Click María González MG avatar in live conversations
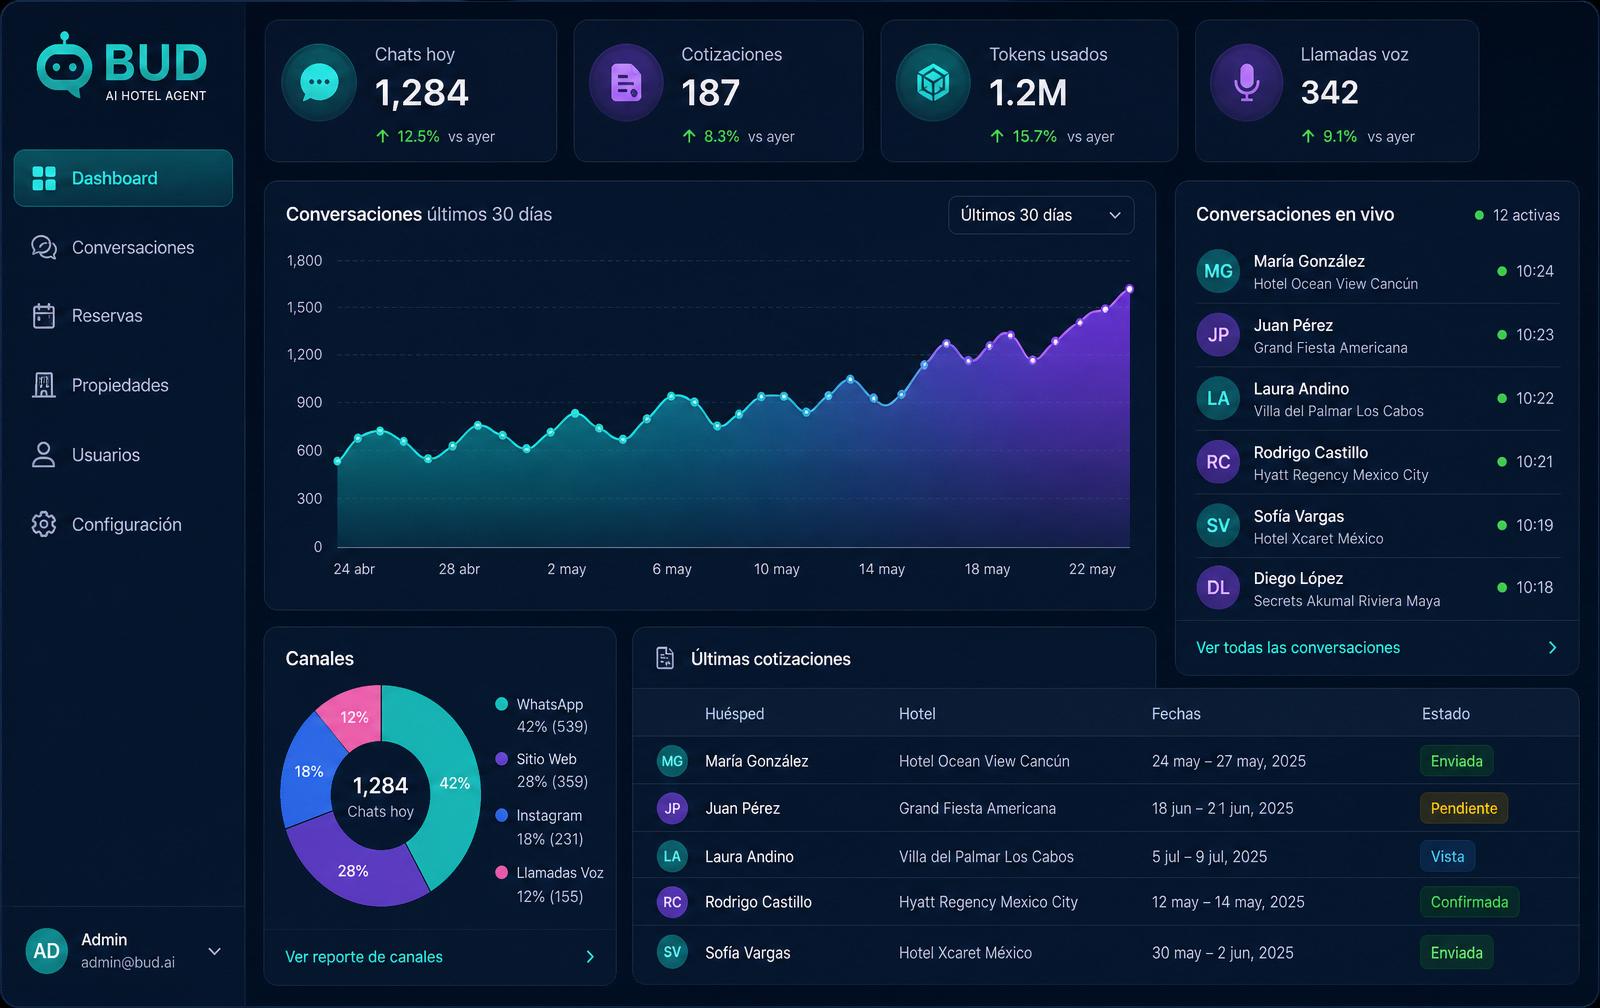This screenshot has width=1600, height=1008. [1218, 271]
